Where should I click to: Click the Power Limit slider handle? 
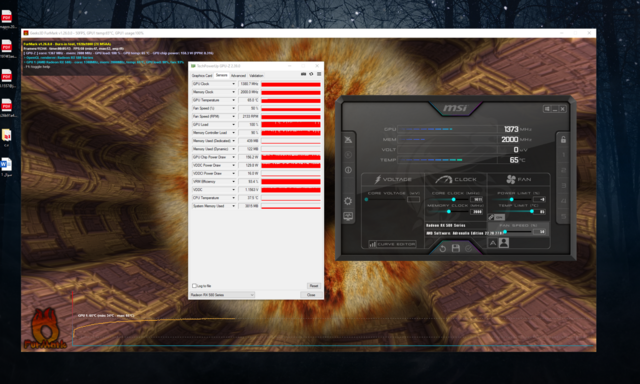tap(511, 200)
